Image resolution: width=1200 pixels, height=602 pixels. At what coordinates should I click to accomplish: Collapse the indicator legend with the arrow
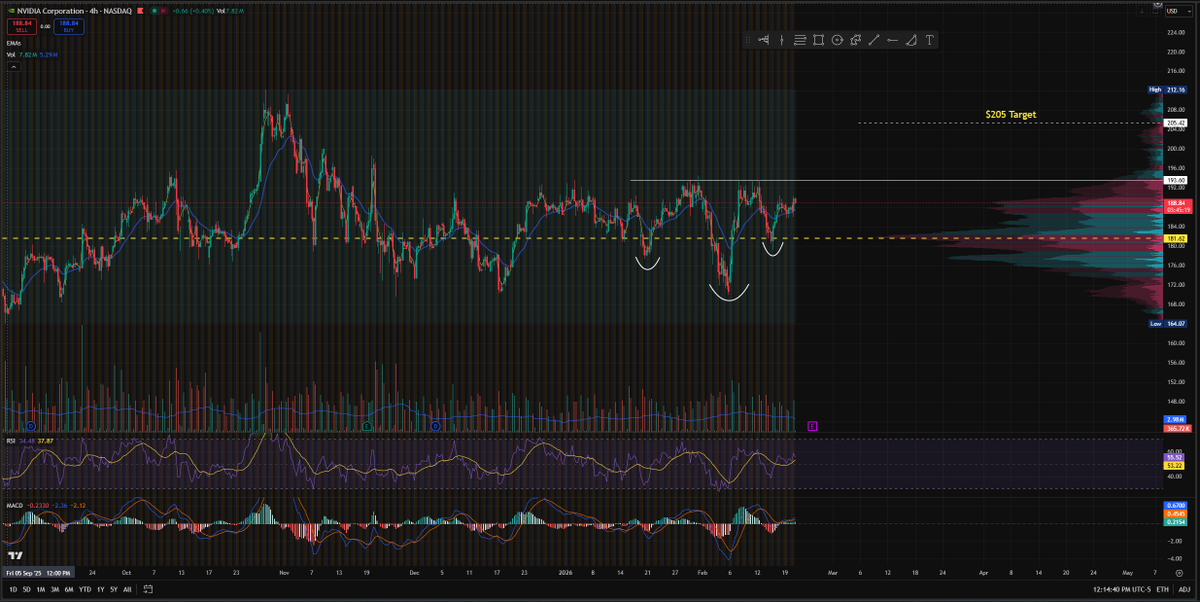point(14,69)
